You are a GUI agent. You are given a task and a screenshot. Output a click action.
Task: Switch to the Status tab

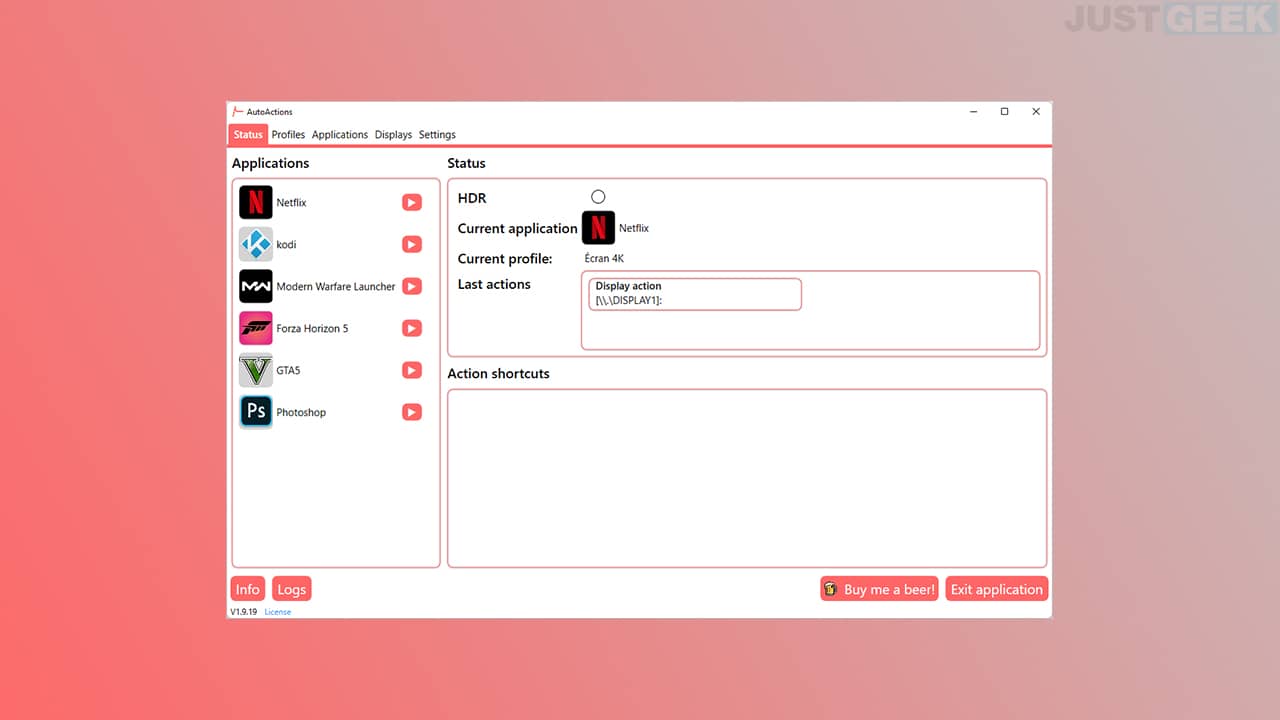click(x=248, y=135)
